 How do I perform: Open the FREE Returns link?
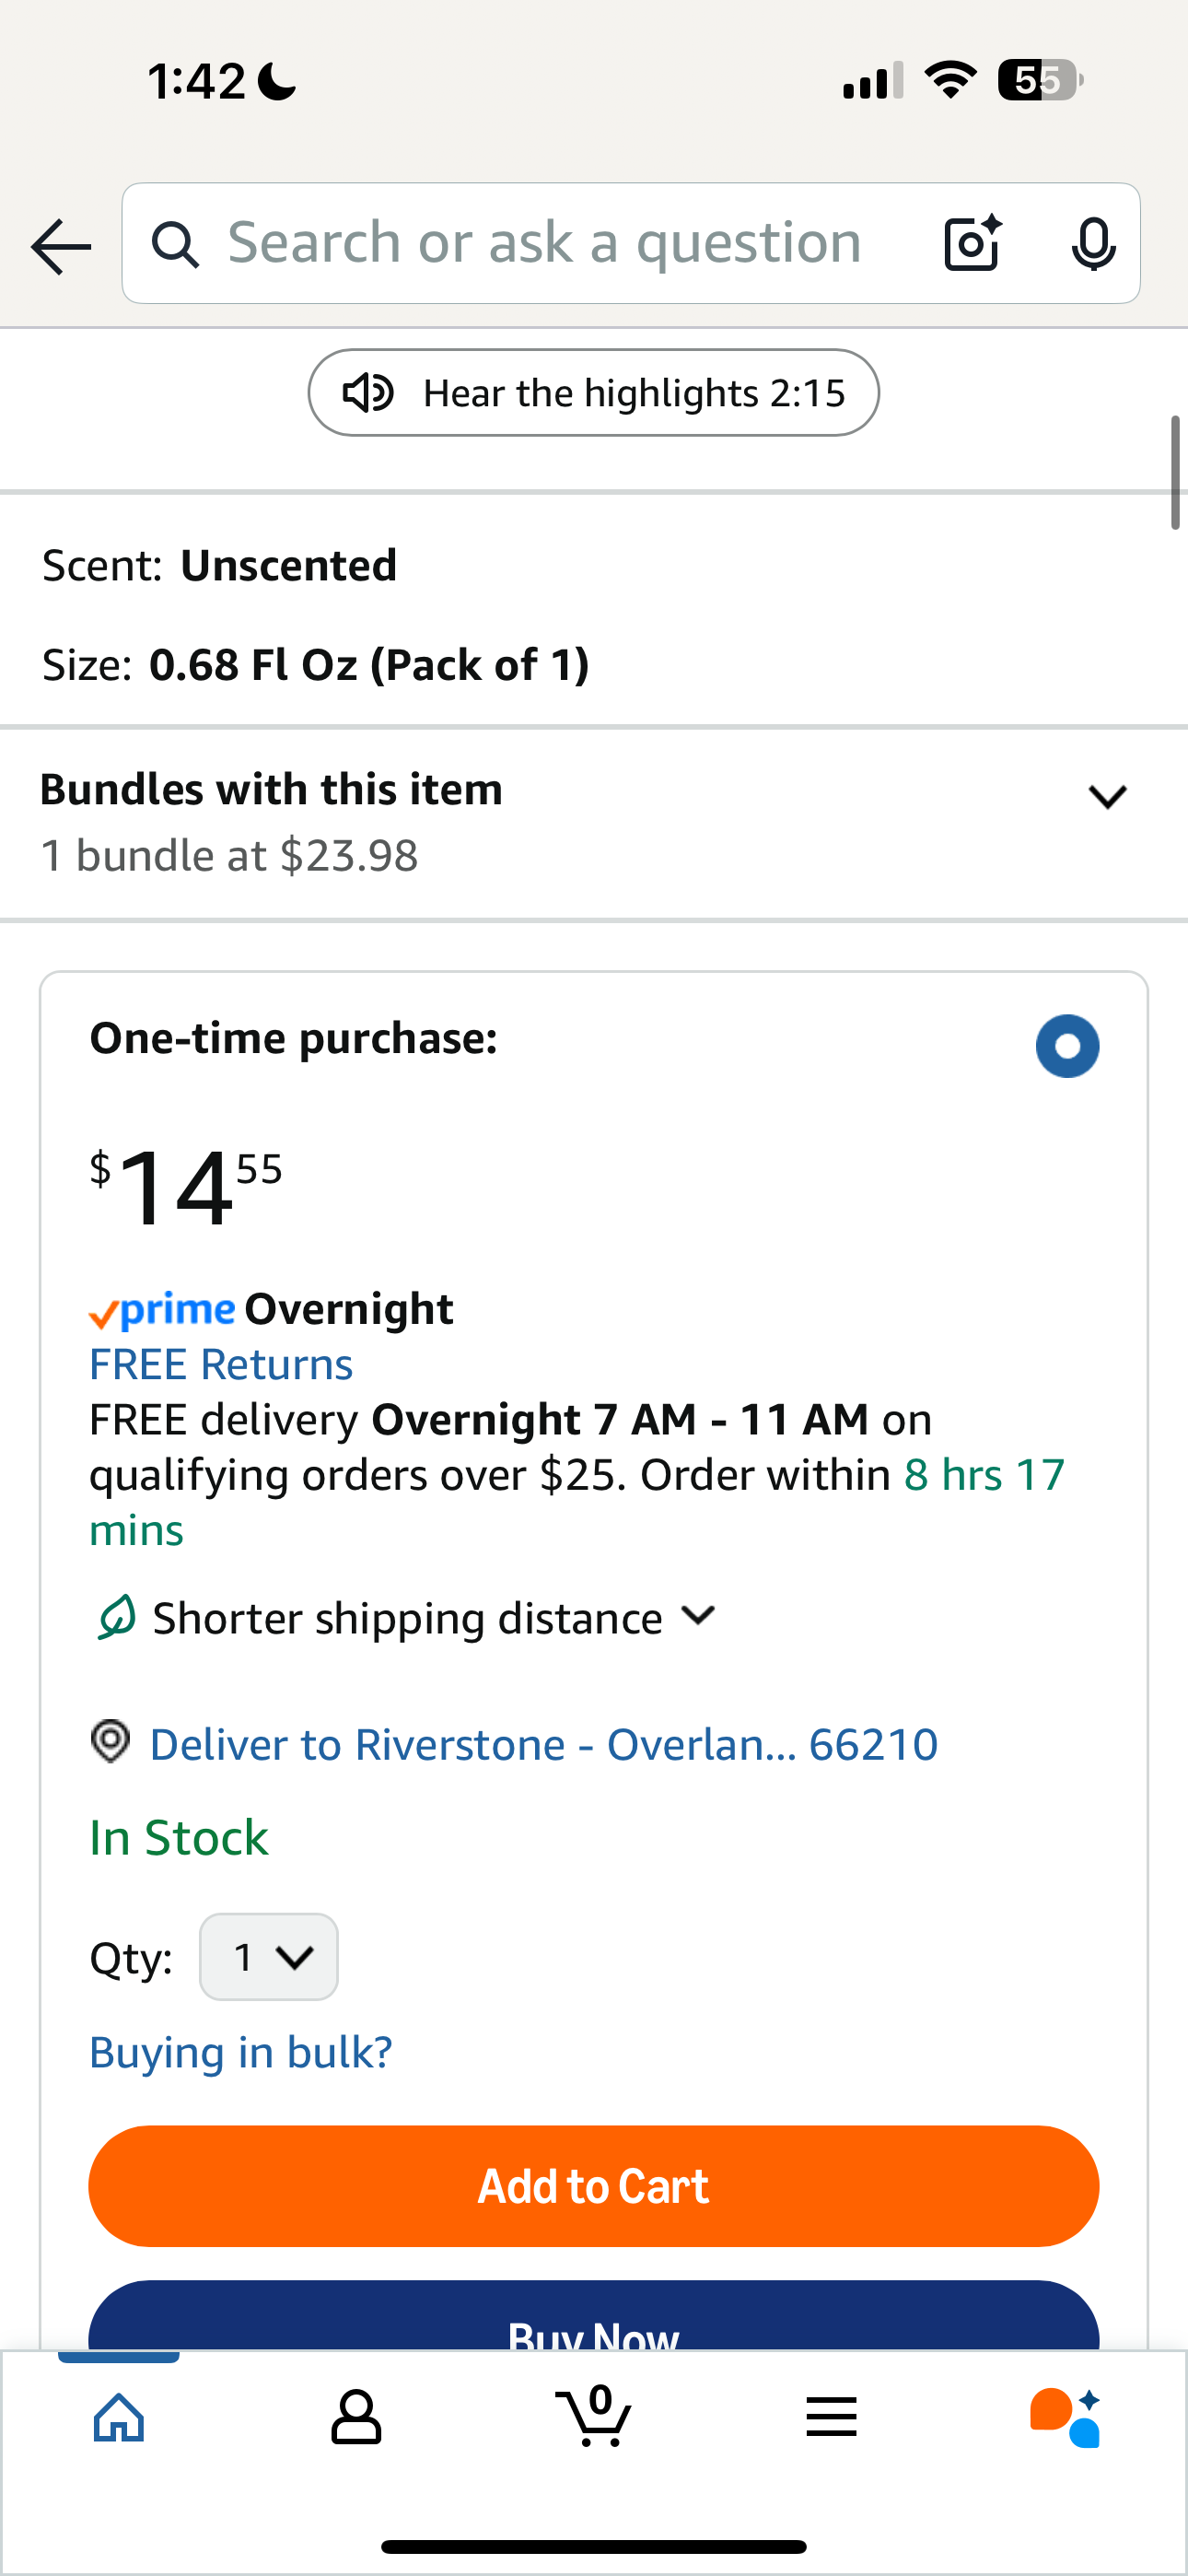(x=221, y=1364)
